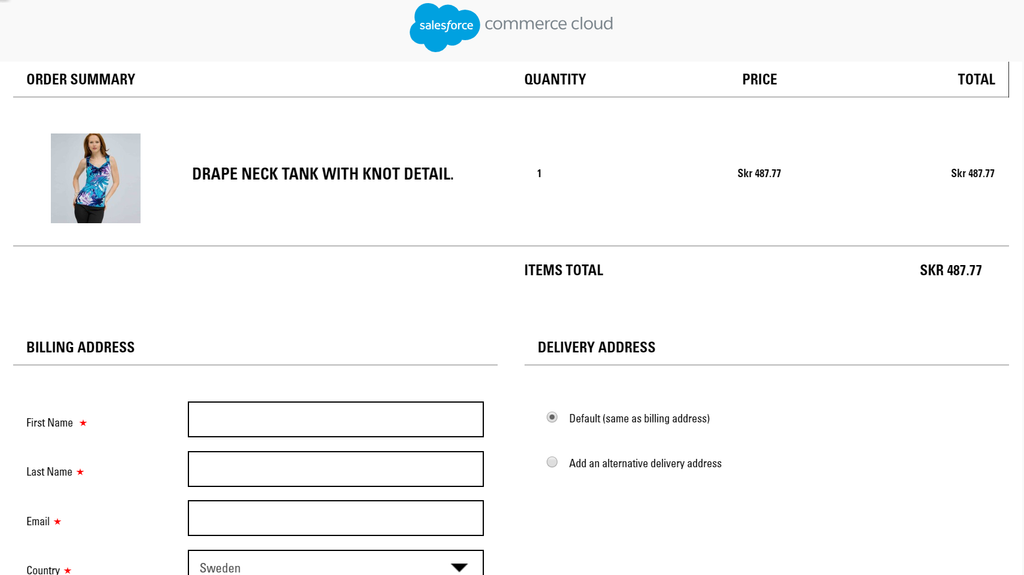This screenshot has height=575, width=1024.
Task: Click the Salesforce cloud logo
Action: coord(445,26)
